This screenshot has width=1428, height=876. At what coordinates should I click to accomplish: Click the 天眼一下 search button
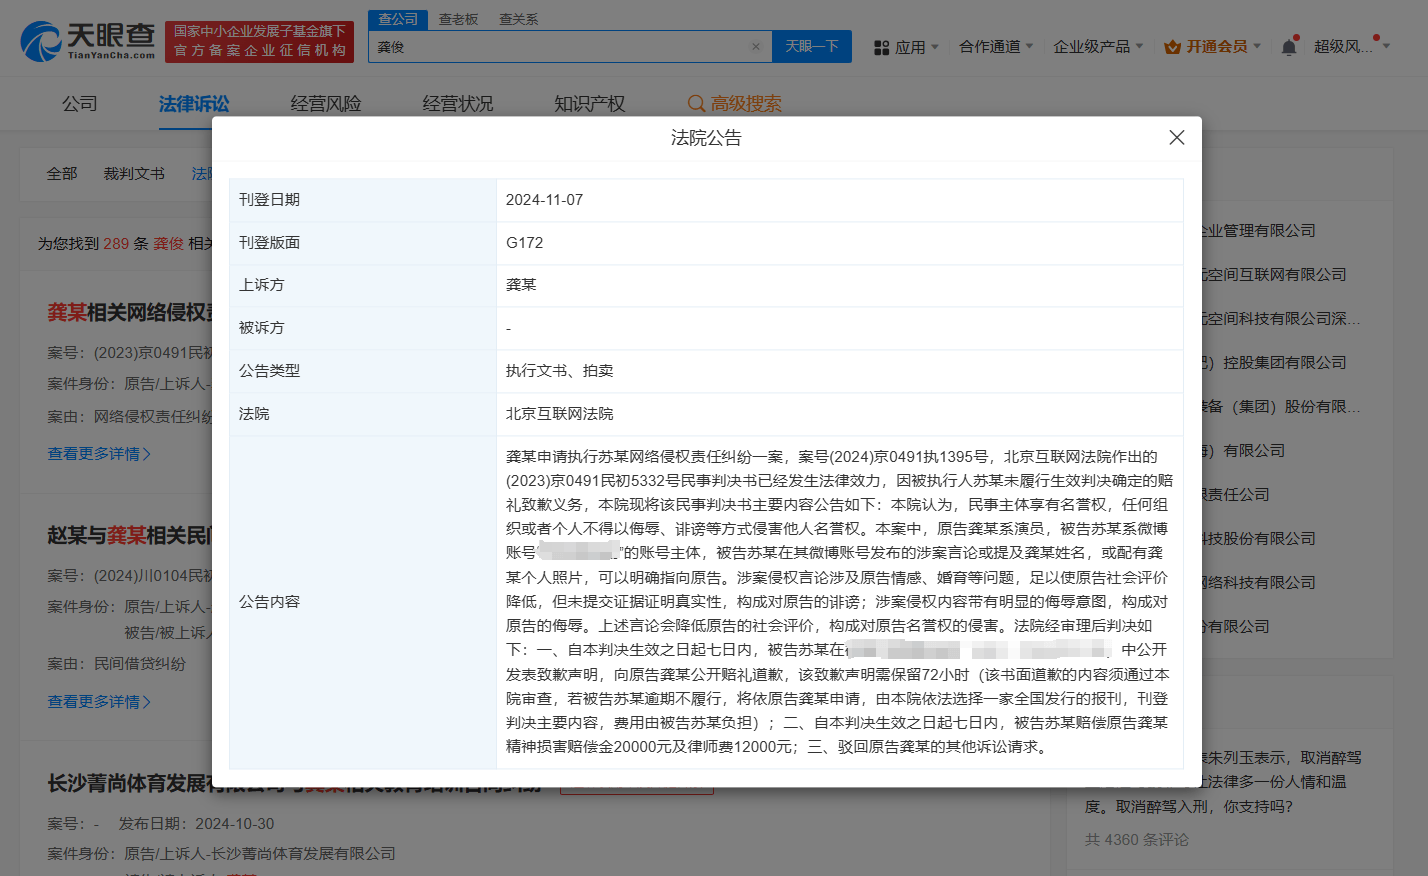[811, 47]
